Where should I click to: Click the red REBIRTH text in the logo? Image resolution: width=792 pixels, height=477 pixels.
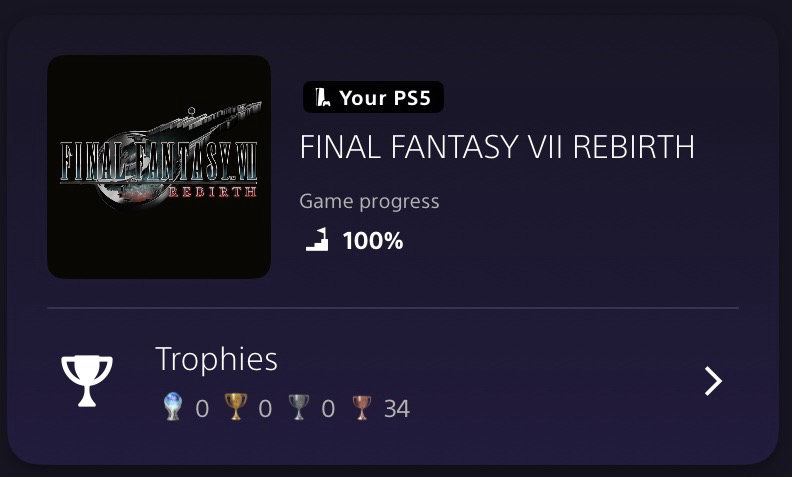[216, 192]
